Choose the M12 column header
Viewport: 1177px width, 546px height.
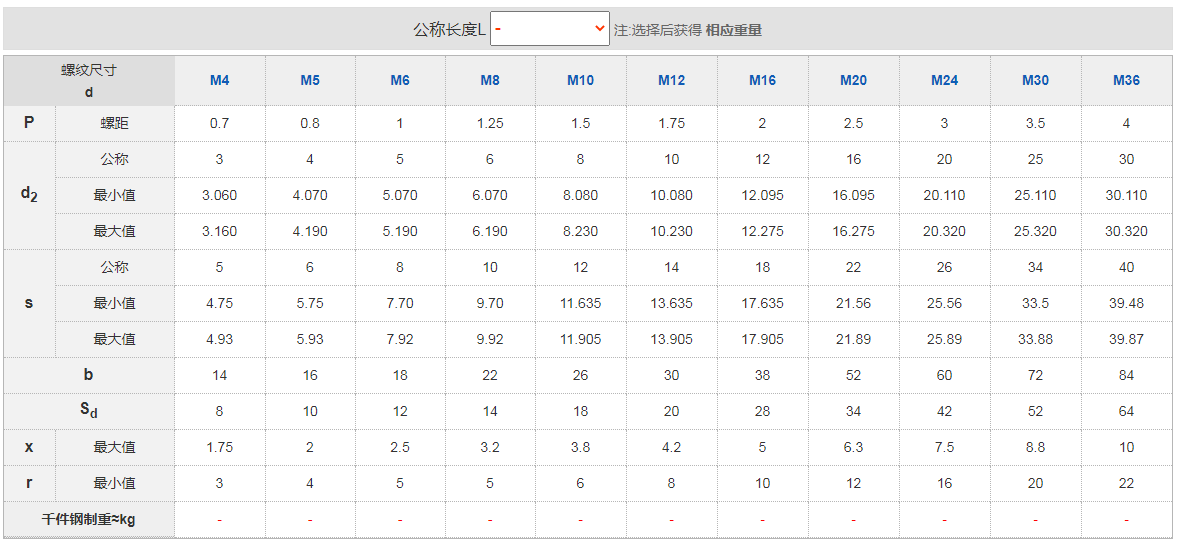click(x=671, y=80)
